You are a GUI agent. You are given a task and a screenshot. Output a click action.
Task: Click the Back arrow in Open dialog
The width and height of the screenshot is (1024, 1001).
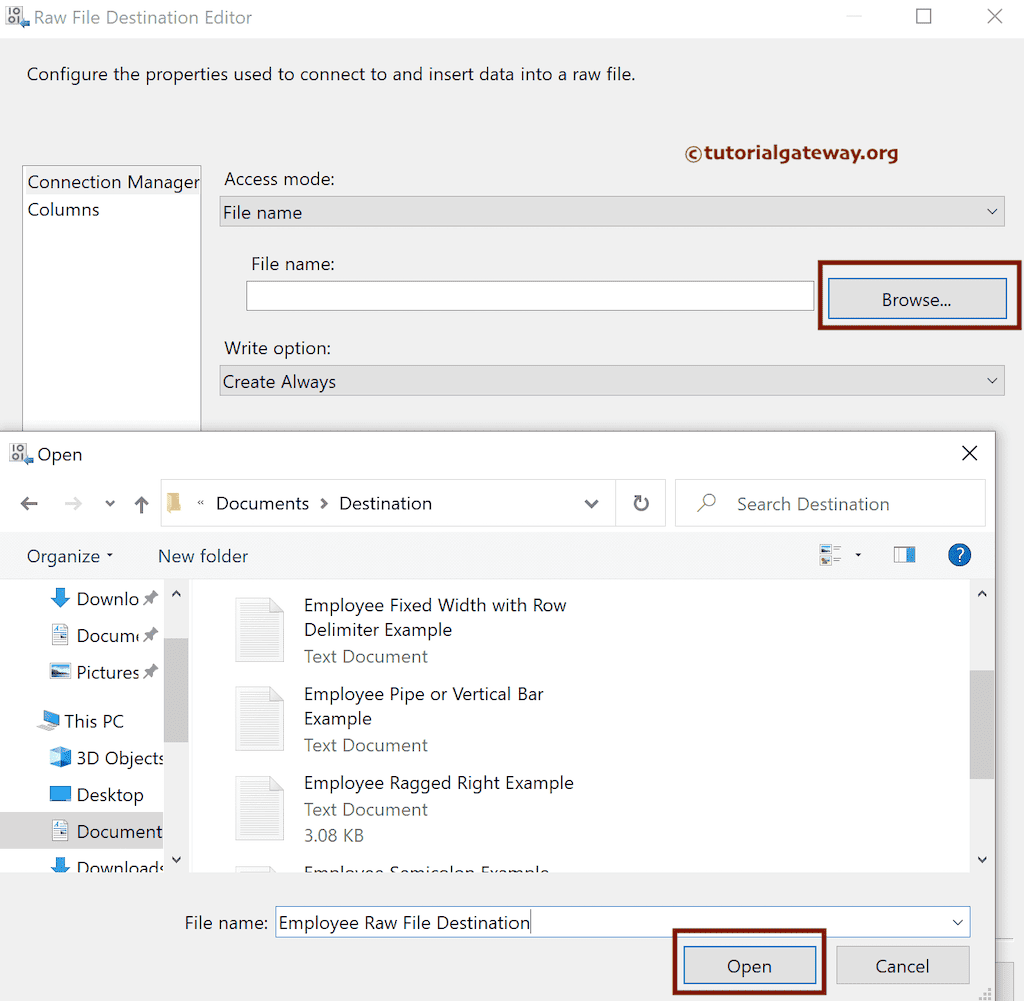[29, 504]
